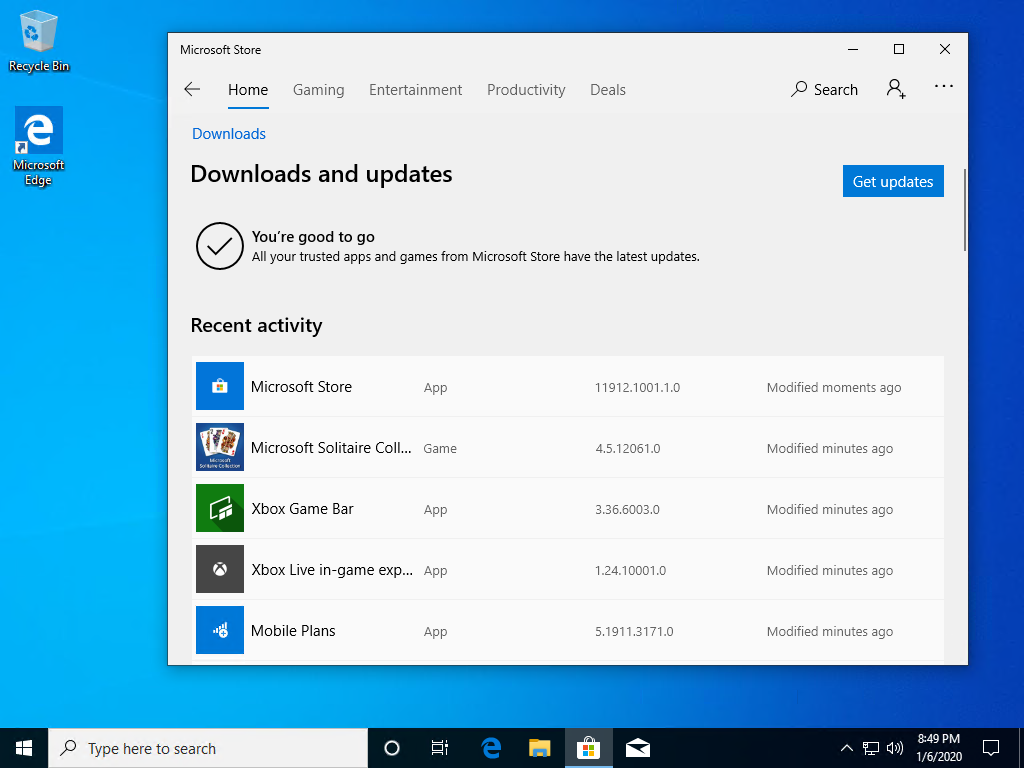The height and width of the screenshot is (768, 1024).
Task: Click the Mobile Plans app icon
Action: [220, 630]
